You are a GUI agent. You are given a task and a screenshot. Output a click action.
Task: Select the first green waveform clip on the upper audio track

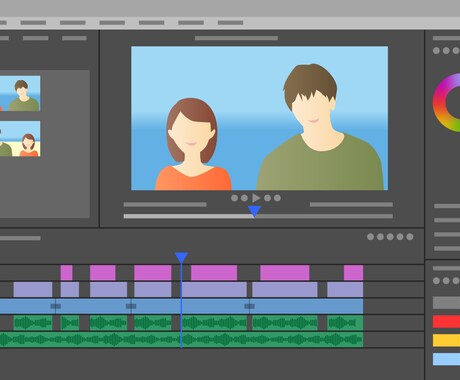[x=33, y=323]
